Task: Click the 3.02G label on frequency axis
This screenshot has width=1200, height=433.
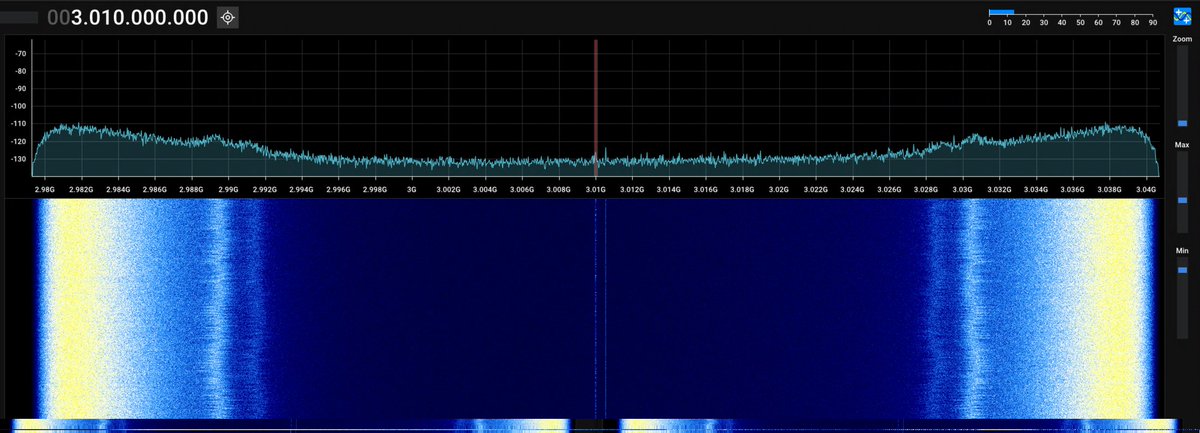Action: (779, 188)
